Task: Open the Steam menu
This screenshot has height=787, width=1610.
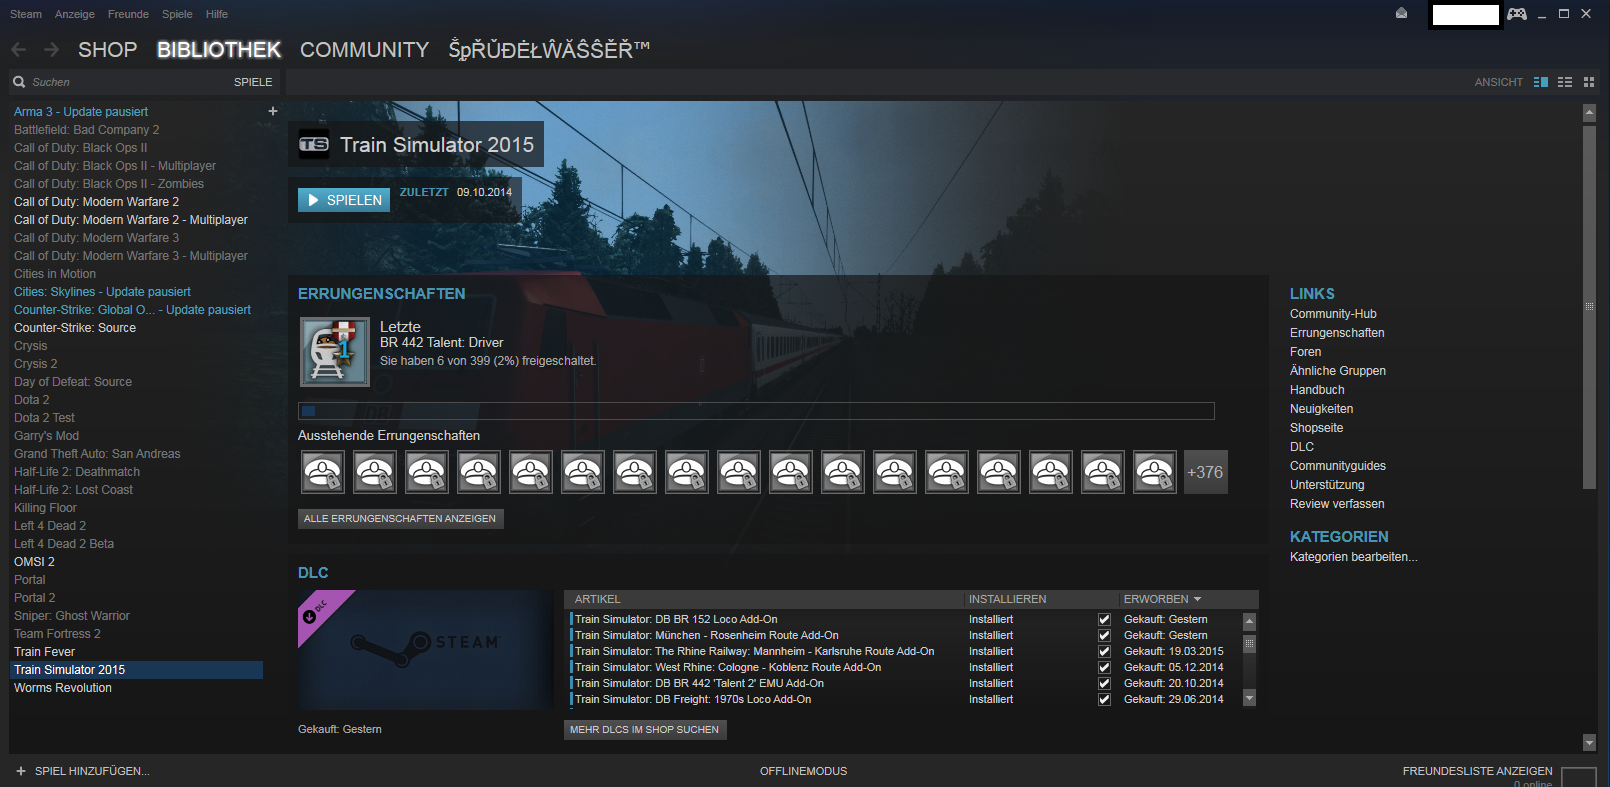Action: pos(26,14)
